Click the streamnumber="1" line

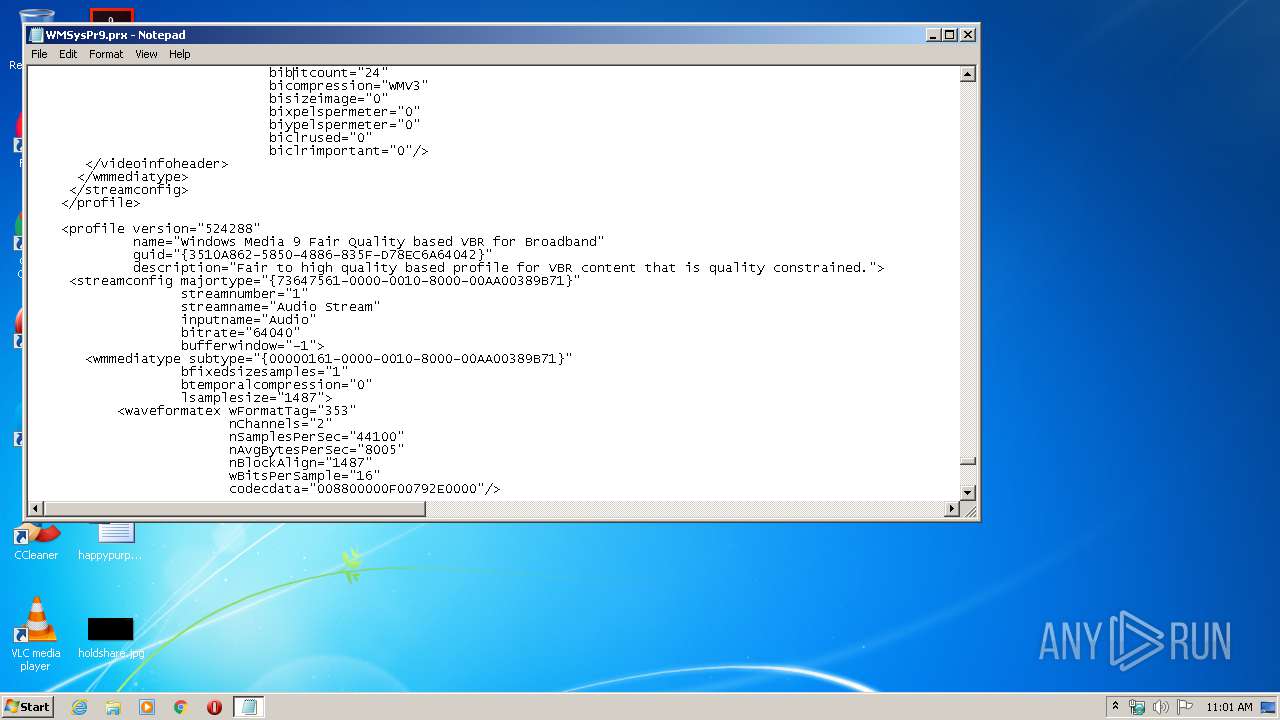[245, 294]
